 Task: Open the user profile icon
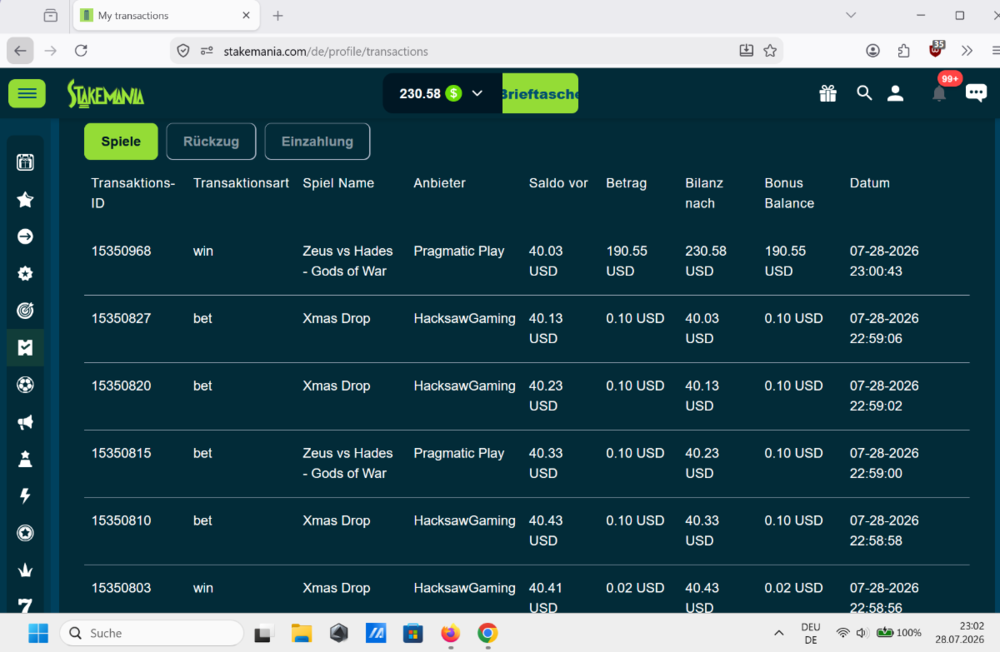895,94
